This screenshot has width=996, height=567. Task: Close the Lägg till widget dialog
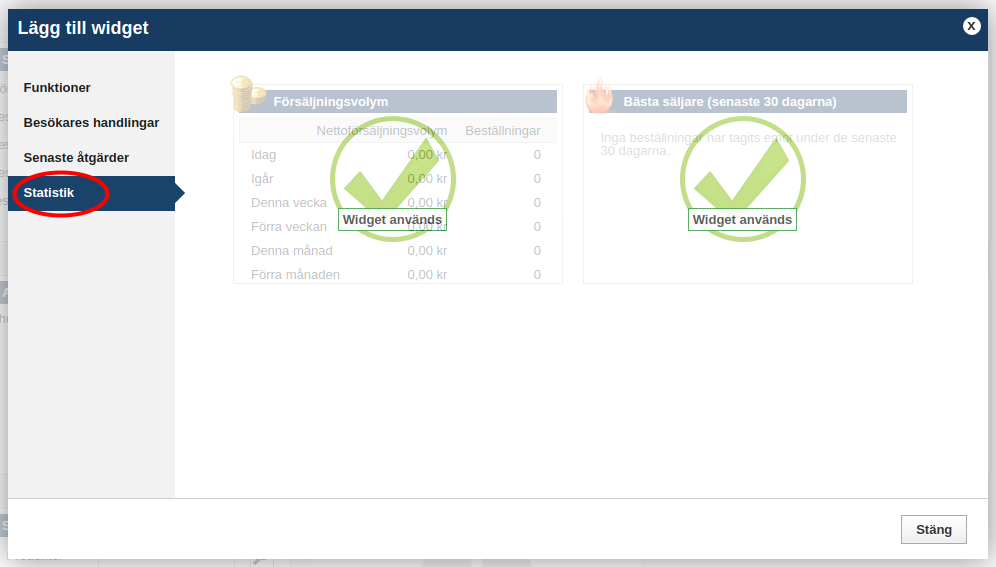[x=971, y=26]
